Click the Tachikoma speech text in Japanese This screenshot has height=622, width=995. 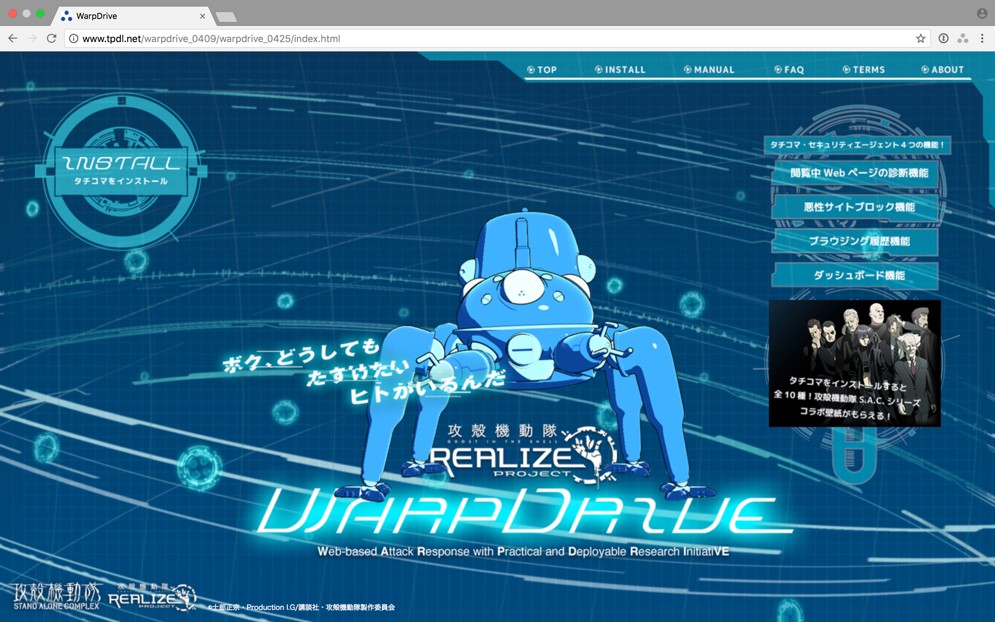coord(365,373)
